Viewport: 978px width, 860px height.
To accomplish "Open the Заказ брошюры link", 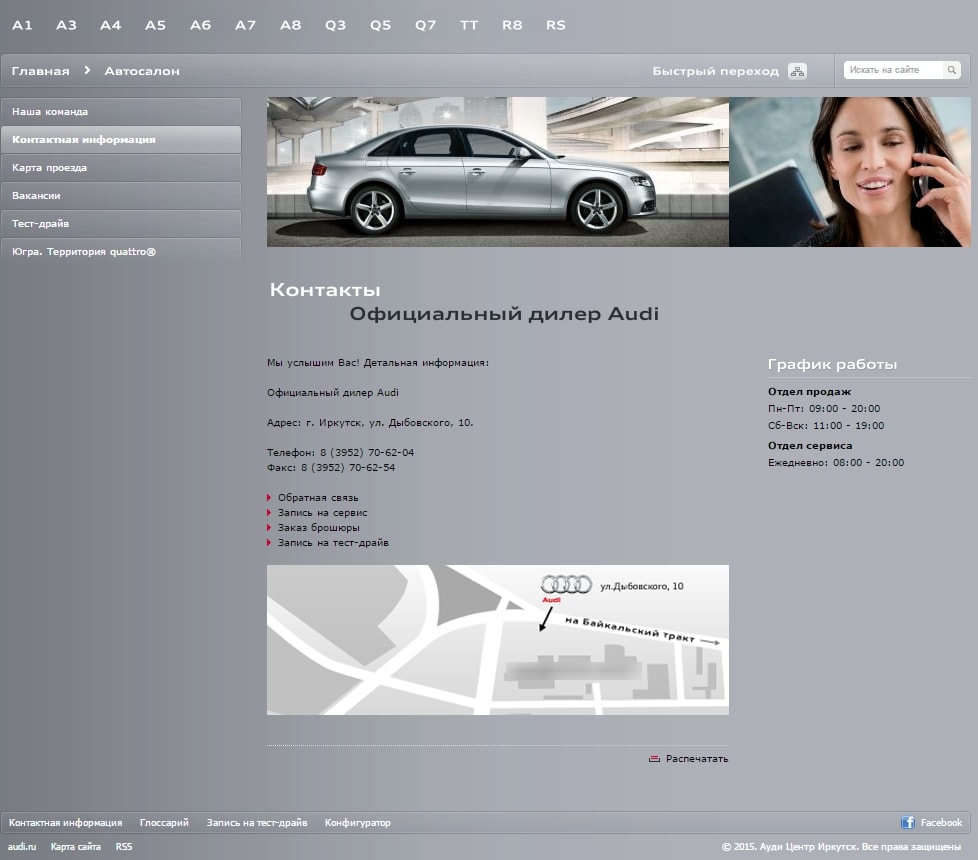I will click(x=319, y=528).
